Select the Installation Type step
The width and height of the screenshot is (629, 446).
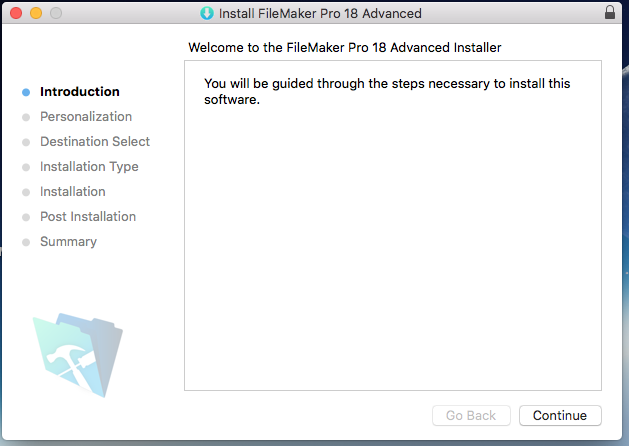(x=89, y=166)
